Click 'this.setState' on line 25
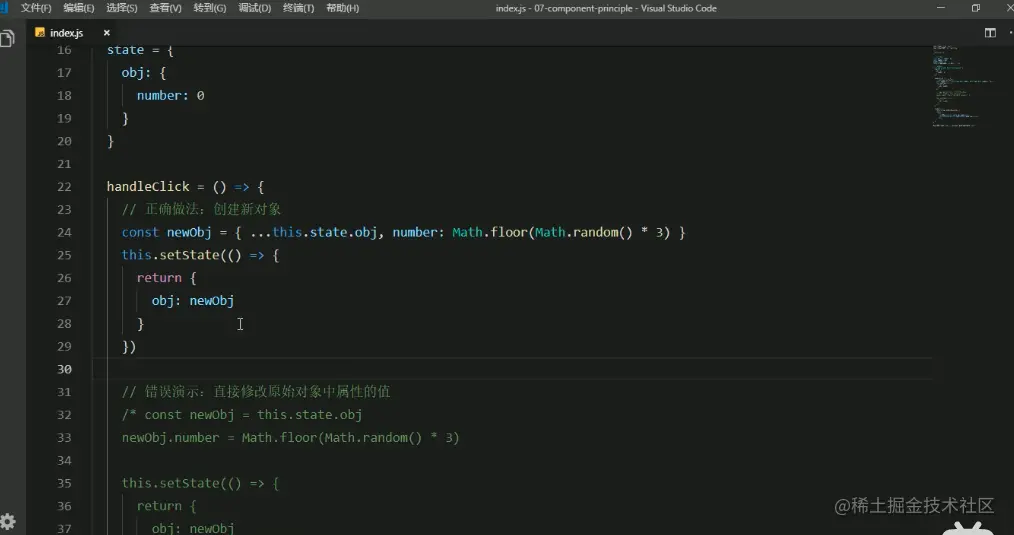Image resolution: width=1014 pixels, height=535 pixels. pyautogui.click(x=171, y=255)
